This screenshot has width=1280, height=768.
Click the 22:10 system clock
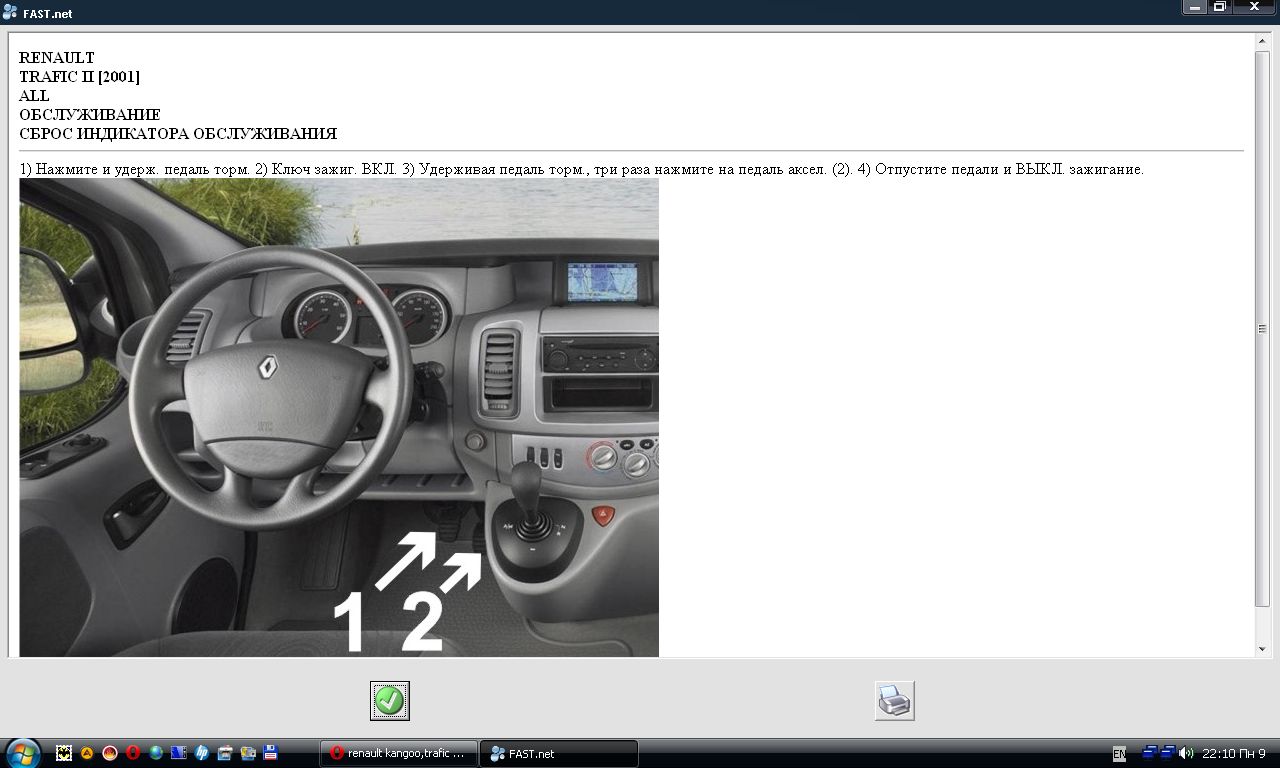coord(1234,754)
